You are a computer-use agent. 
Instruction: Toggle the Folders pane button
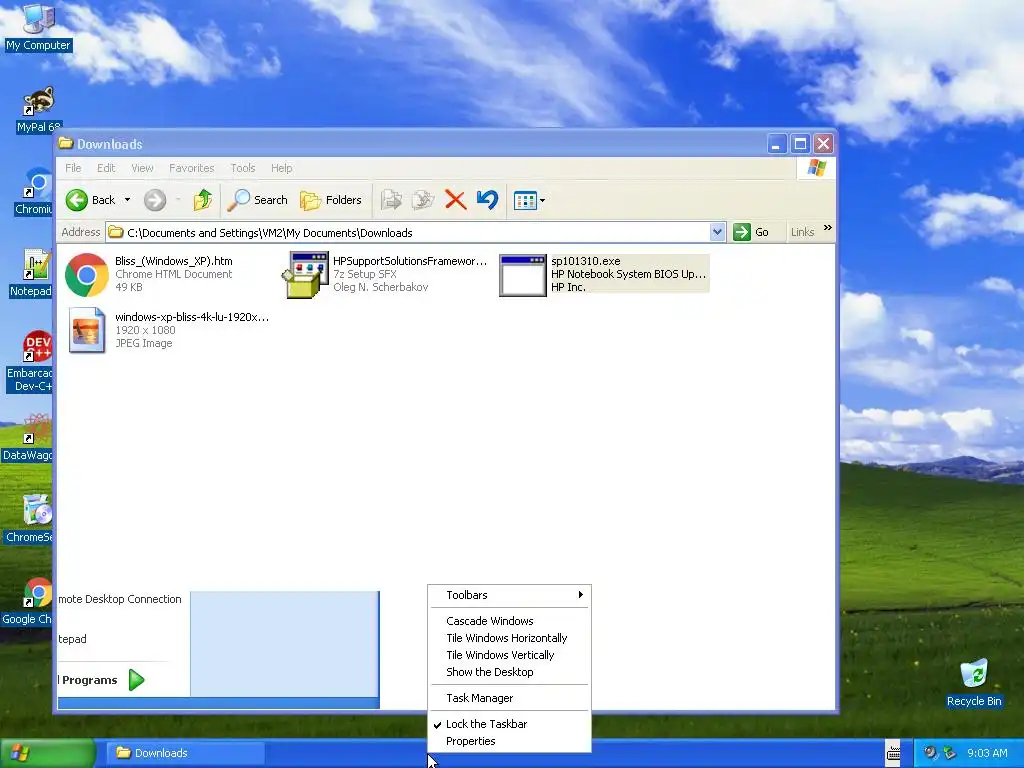tap(330, 200)
